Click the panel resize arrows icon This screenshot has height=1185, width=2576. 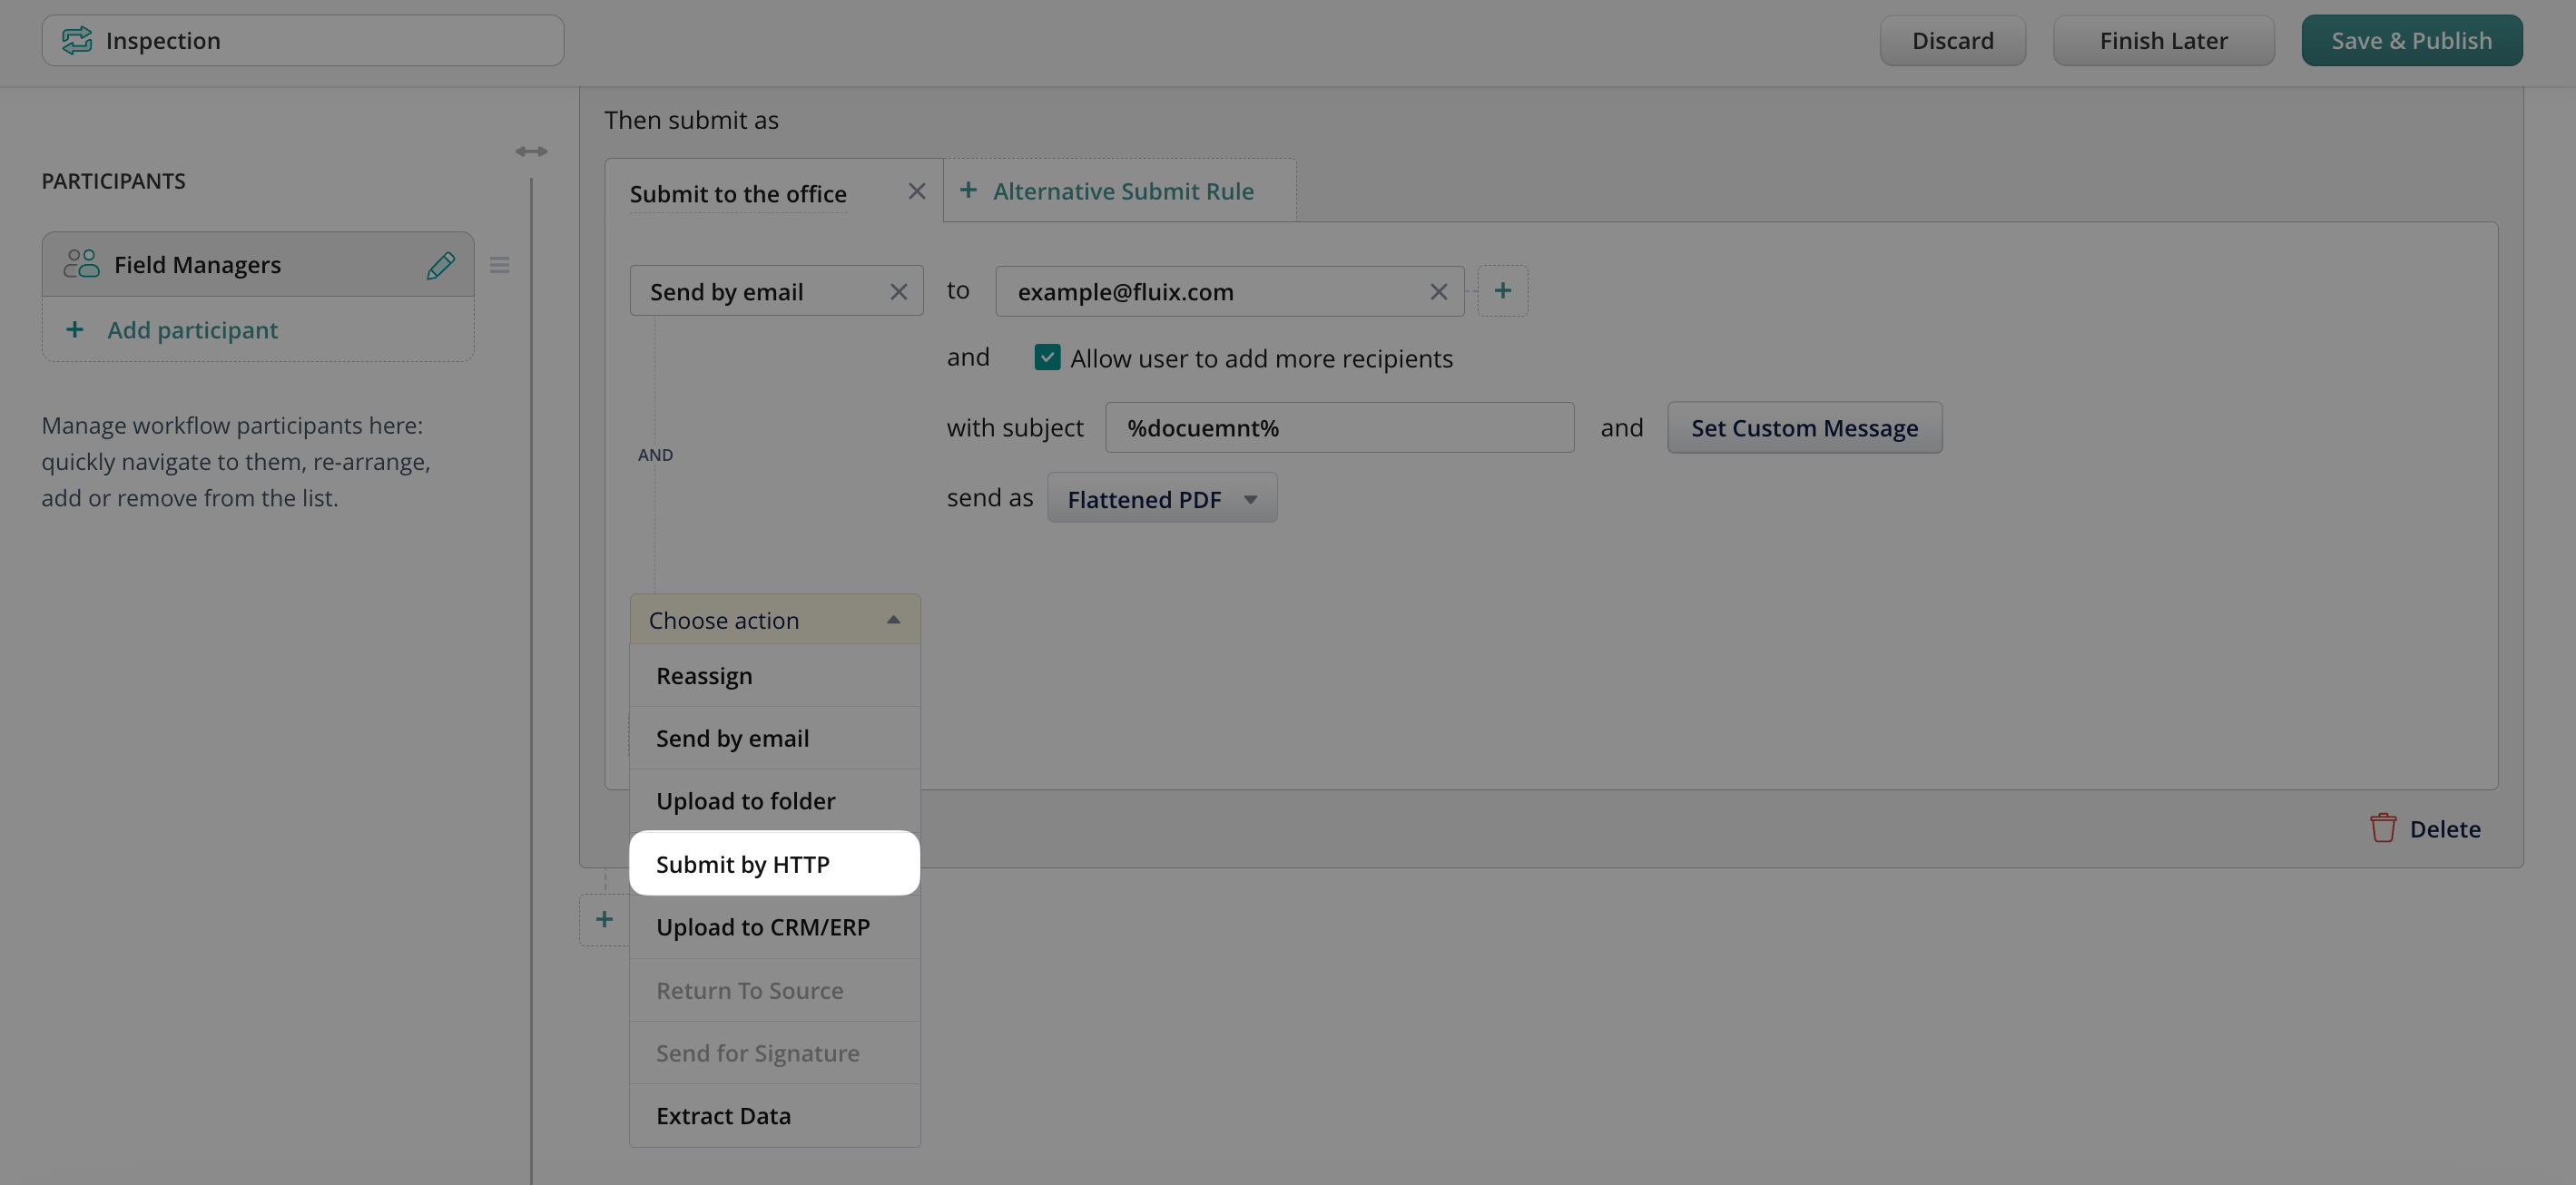[x=531, y=151]
